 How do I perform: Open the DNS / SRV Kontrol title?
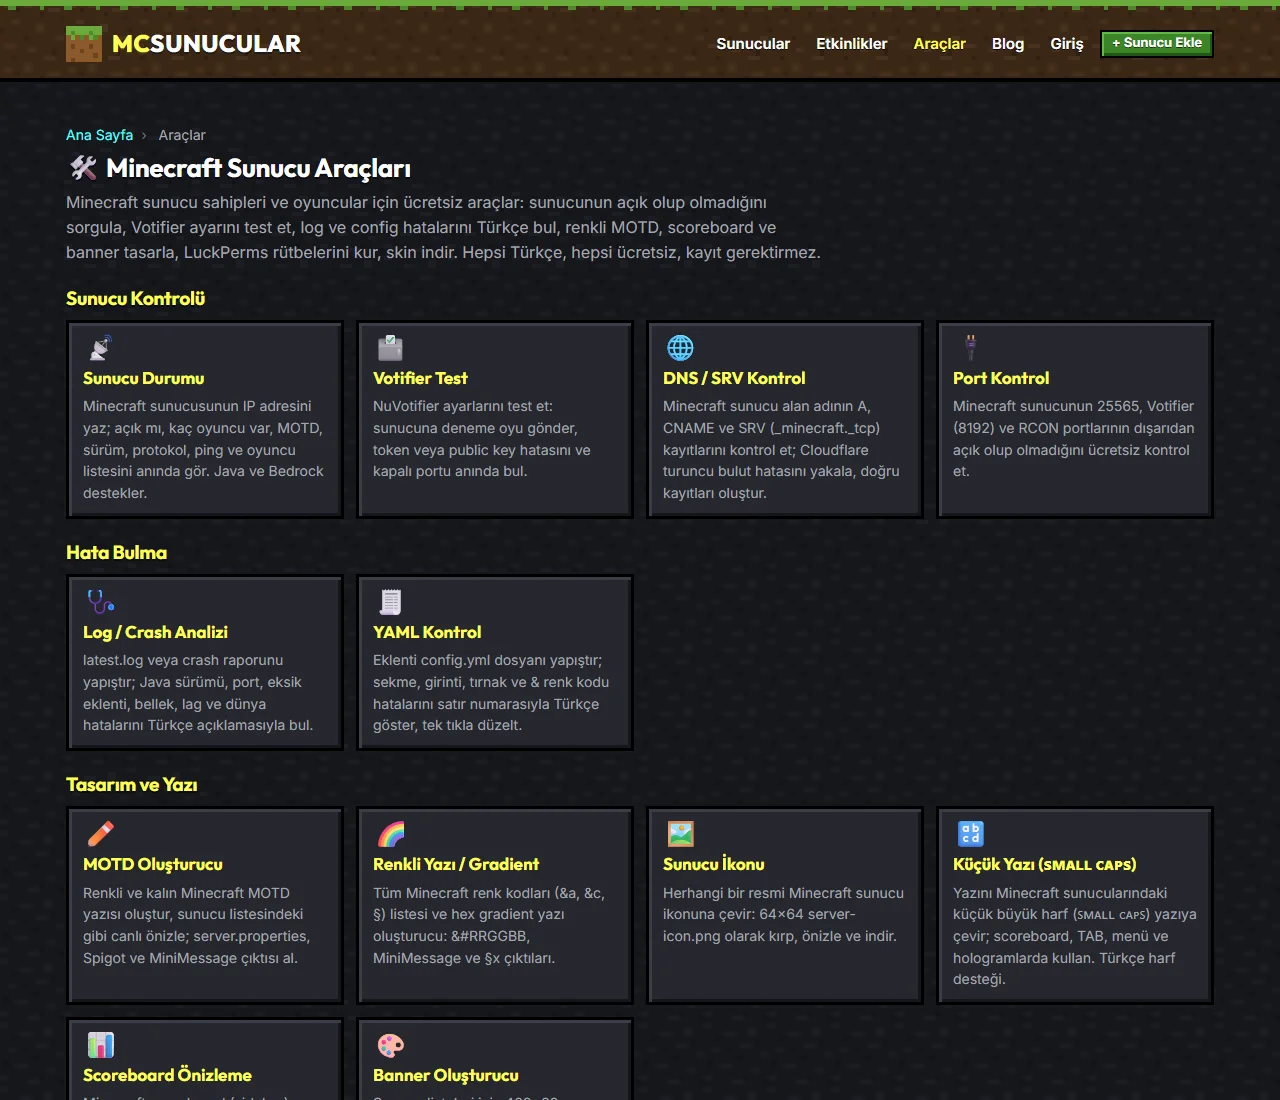(x=734, y=378)
